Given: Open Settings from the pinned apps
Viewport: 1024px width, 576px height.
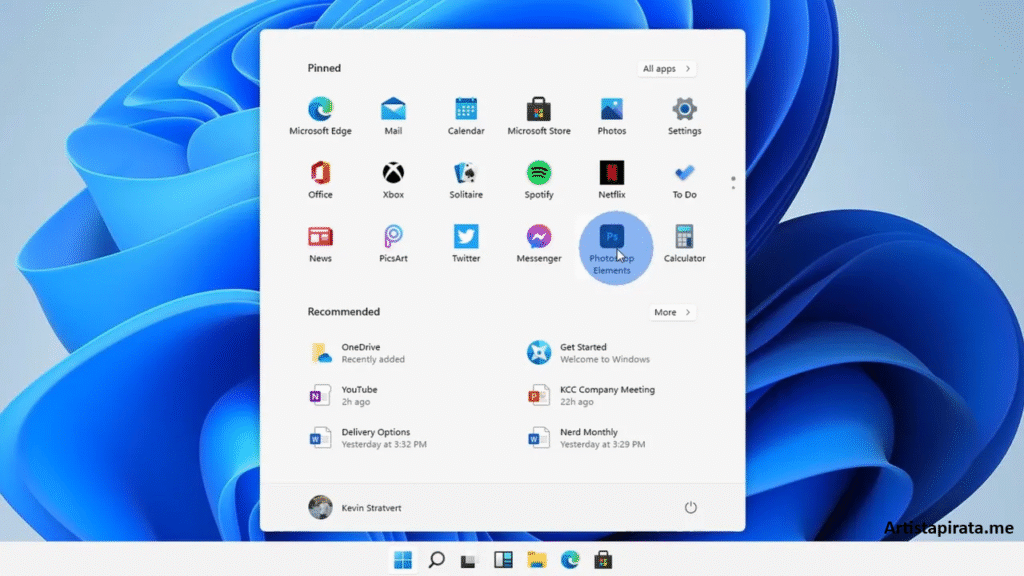Looking at the screenshot, I should 684,110.
